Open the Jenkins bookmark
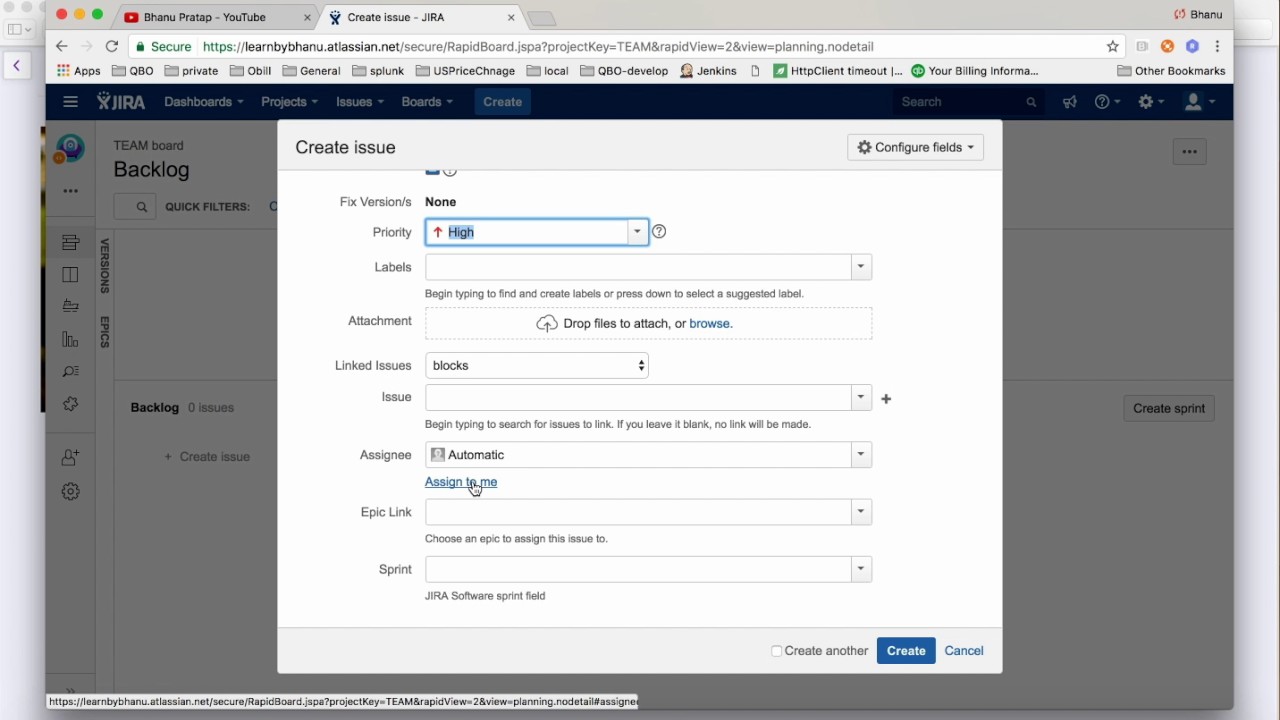Viewport: 1280px width, 720px height. click(708, 71)
